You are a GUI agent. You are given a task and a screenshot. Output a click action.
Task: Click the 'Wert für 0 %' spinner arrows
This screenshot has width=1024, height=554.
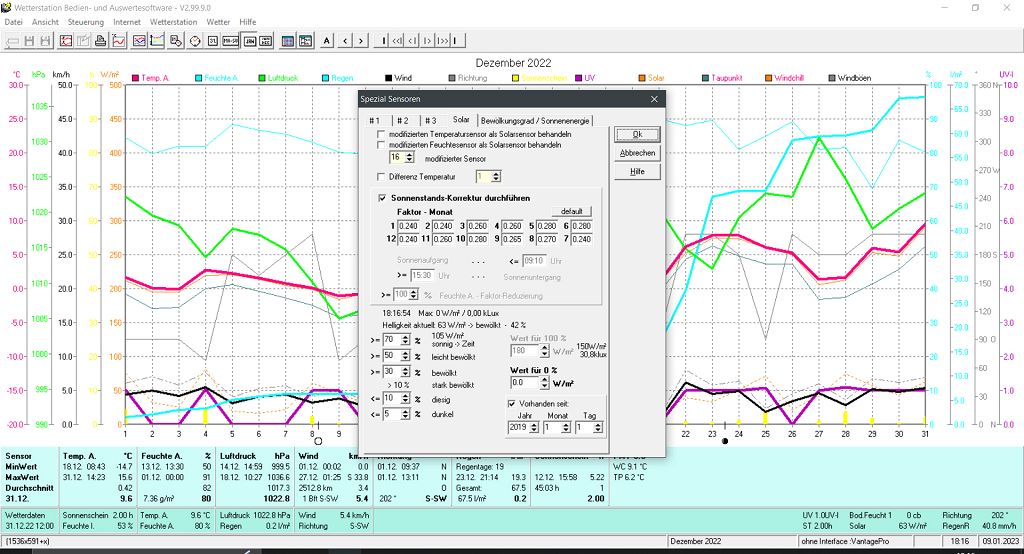(x=544, y=382)
